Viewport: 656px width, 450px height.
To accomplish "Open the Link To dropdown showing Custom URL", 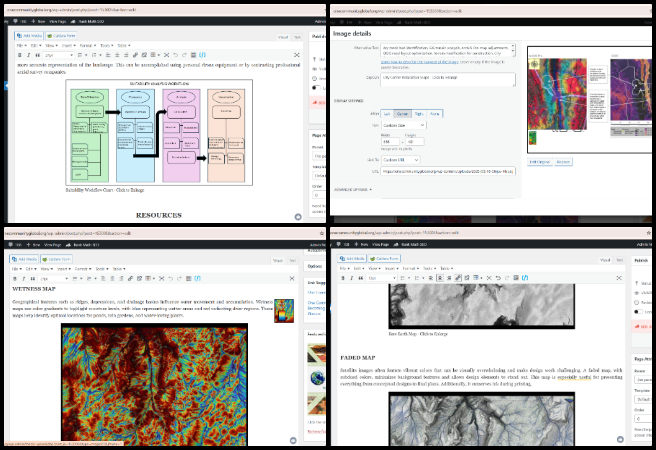I will (x=400, y=160).
